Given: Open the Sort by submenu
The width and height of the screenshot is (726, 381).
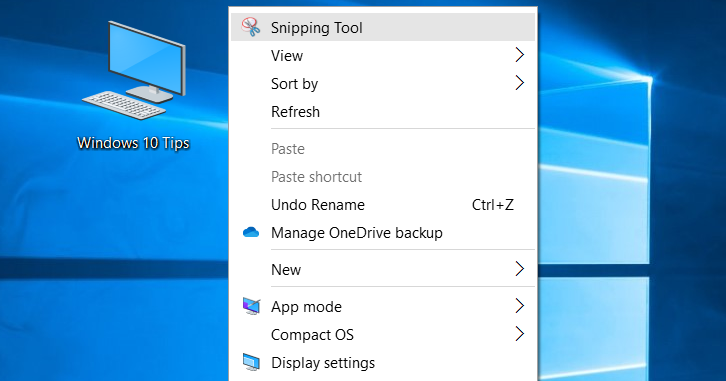Looking at the screenshot, I should coord(383,83).
